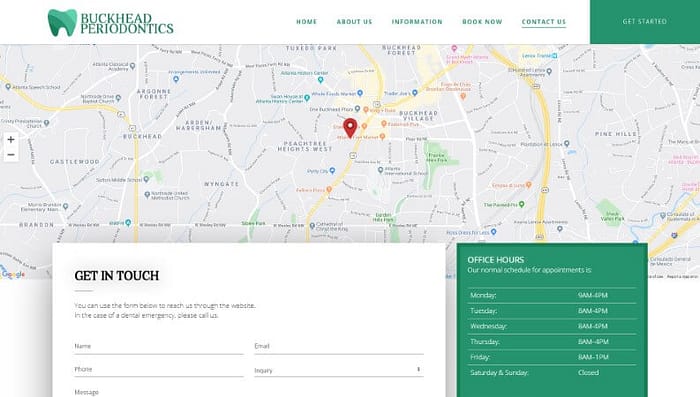Open the About Us menu item
The height and width of the screenshot is (397, 700).
(354, 21)
